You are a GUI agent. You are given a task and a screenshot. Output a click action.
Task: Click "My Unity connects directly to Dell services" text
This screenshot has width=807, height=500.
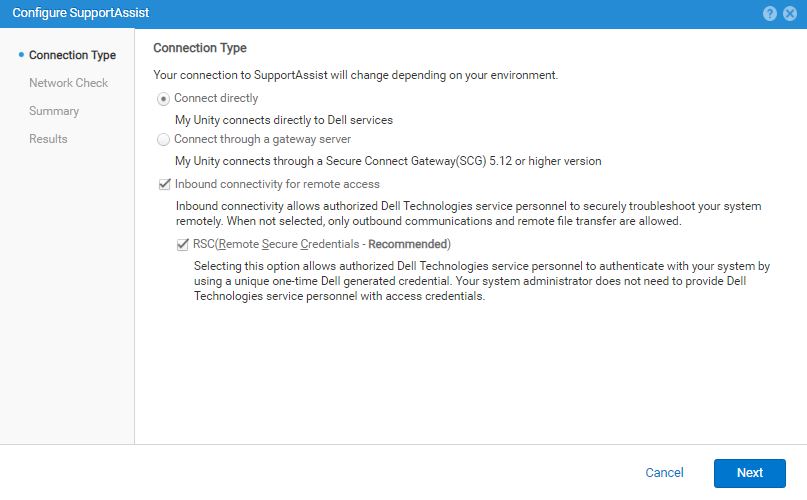pos(283,120)
